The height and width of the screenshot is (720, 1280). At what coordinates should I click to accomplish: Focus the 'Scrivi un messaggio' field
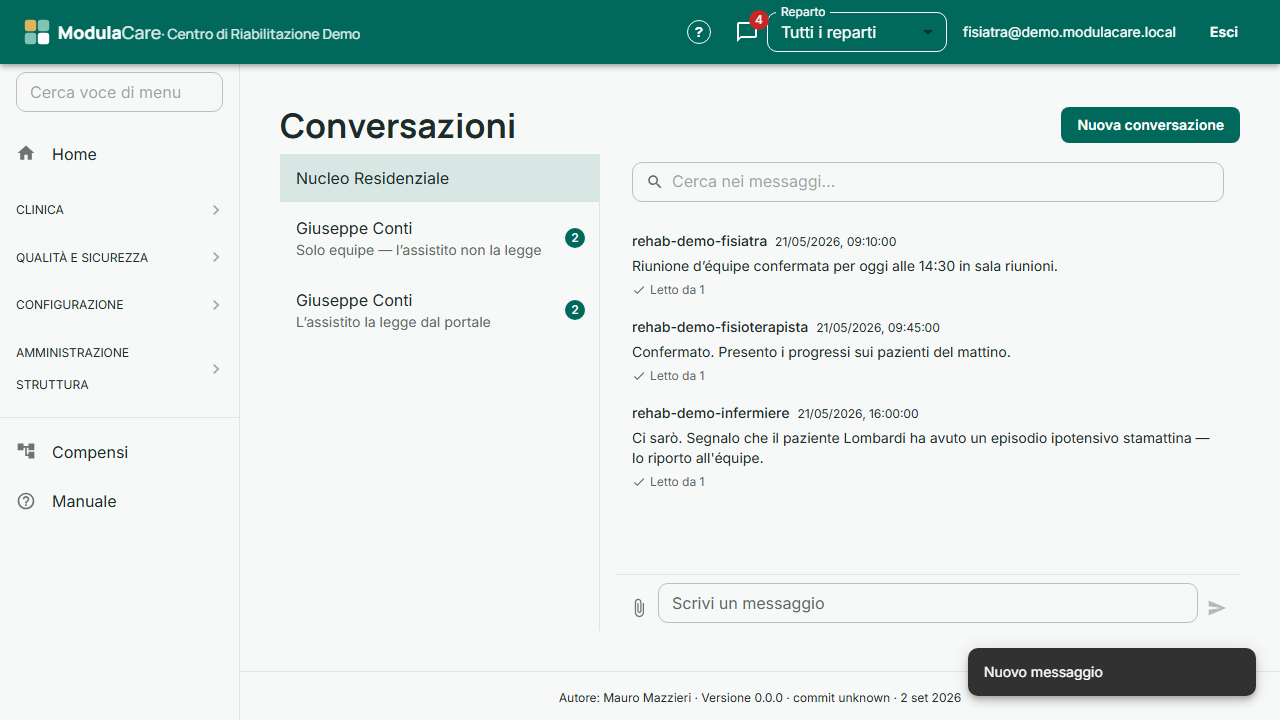[x=928, y=603]
